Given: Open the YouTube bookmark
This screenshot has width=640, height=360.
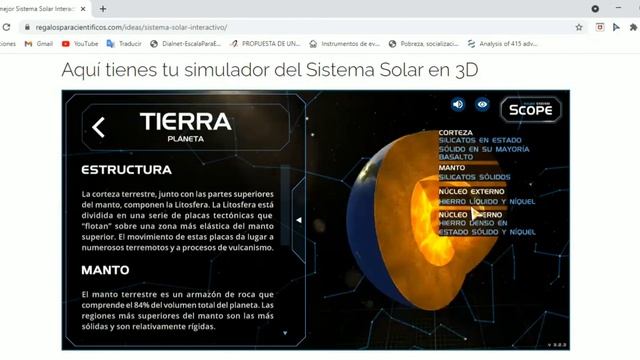Looking at the screenshot, I should click(x=80, y=44).
